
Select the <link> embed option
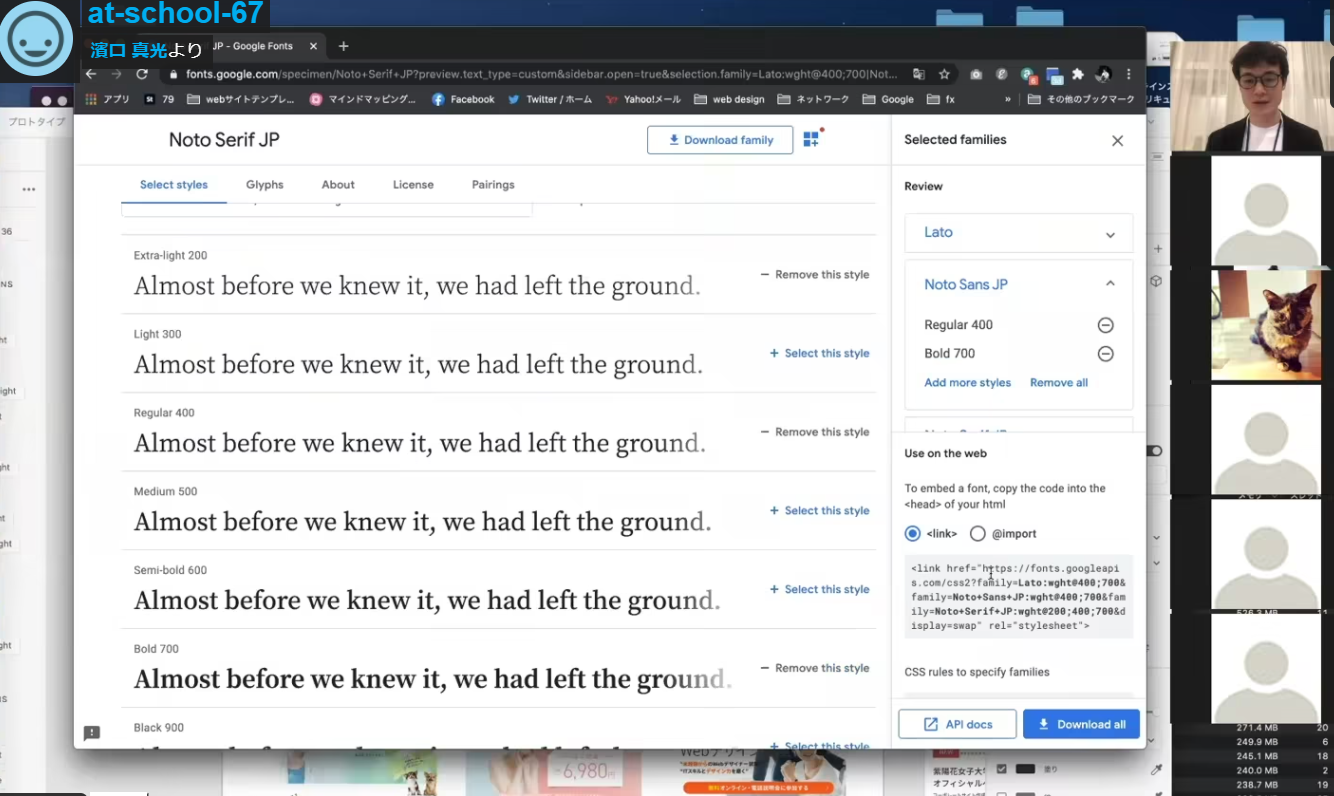coord(912,534)
